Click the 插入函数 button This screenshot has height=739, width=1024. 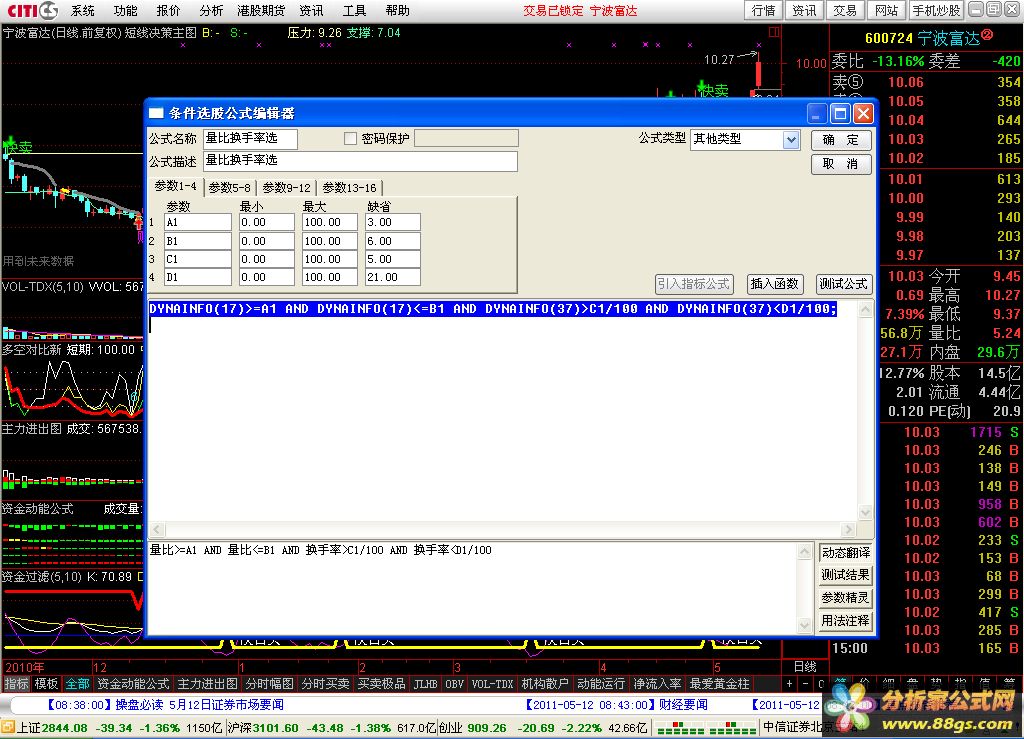(x=774, y=284)
